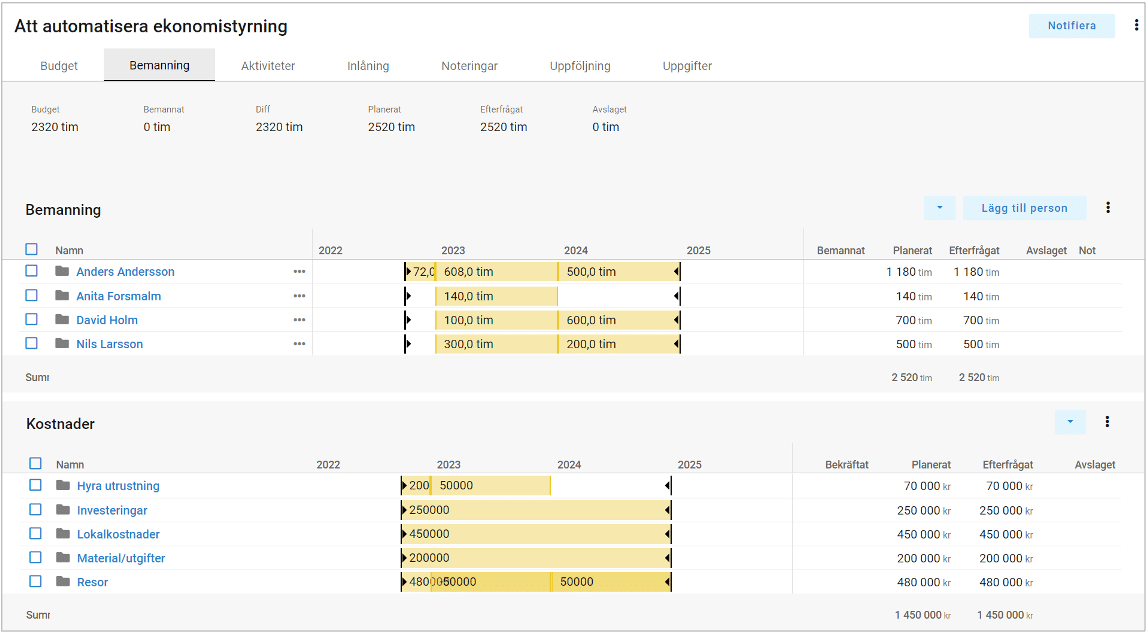Open row options for David Holm
1146x633 pixels.
(x=299, y=320)
